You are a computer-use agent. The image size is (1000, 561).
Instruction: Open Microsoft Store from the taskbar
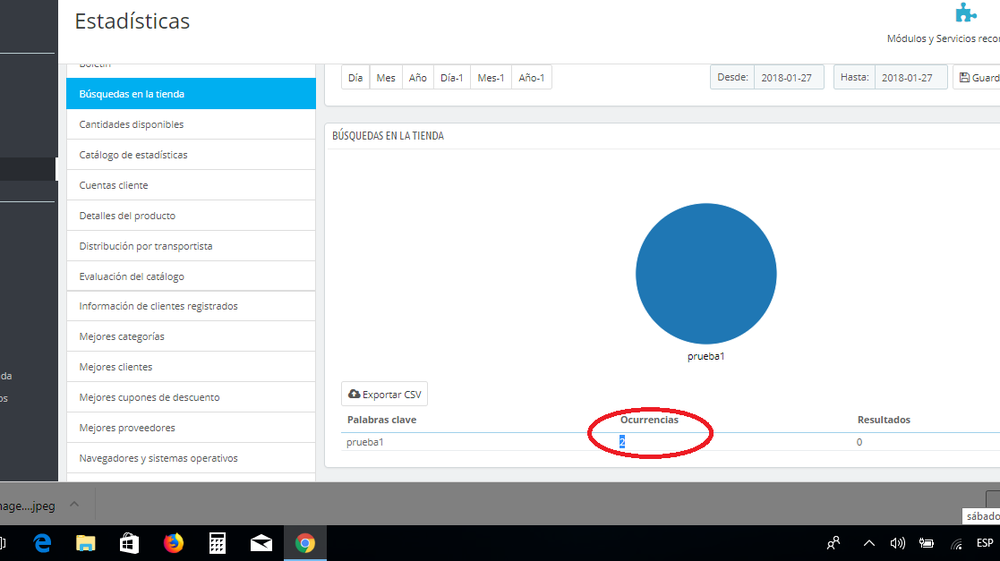pos(129,543)
